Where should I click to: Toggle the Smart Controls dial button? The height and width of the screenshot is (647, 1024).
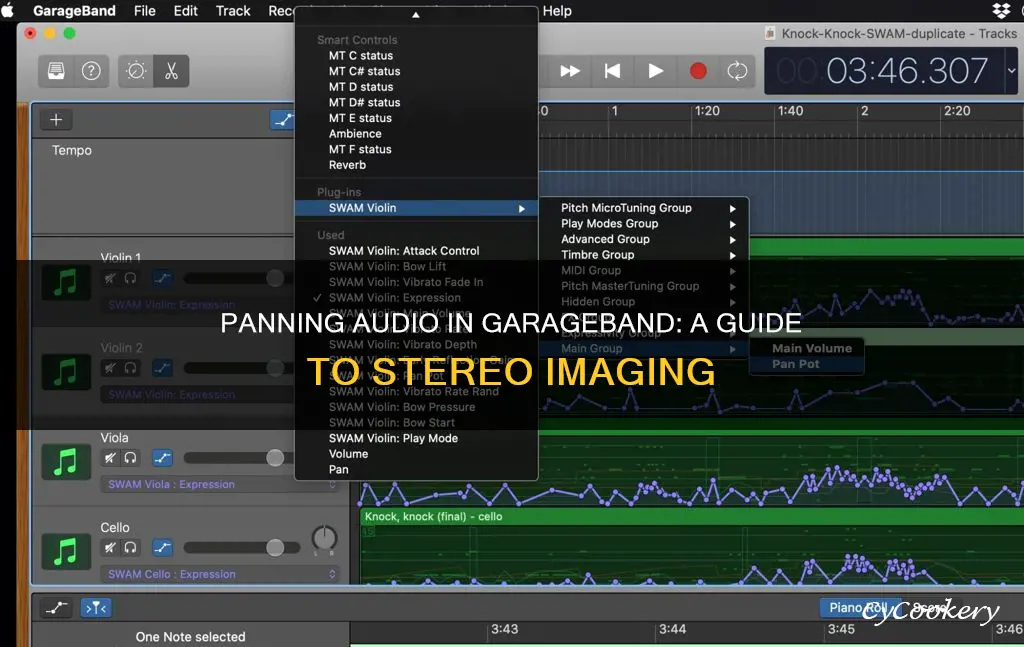point(136,71)
